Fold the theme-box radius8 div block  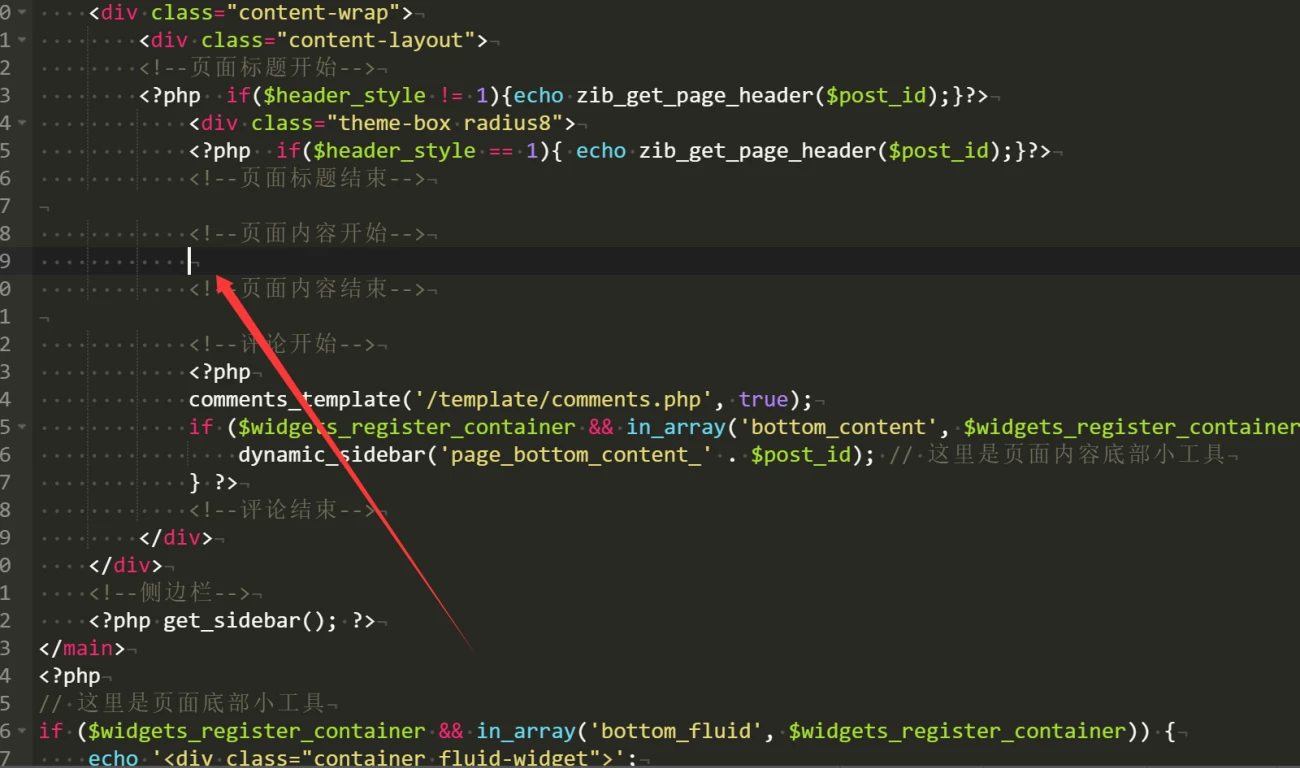coord(22,124)
